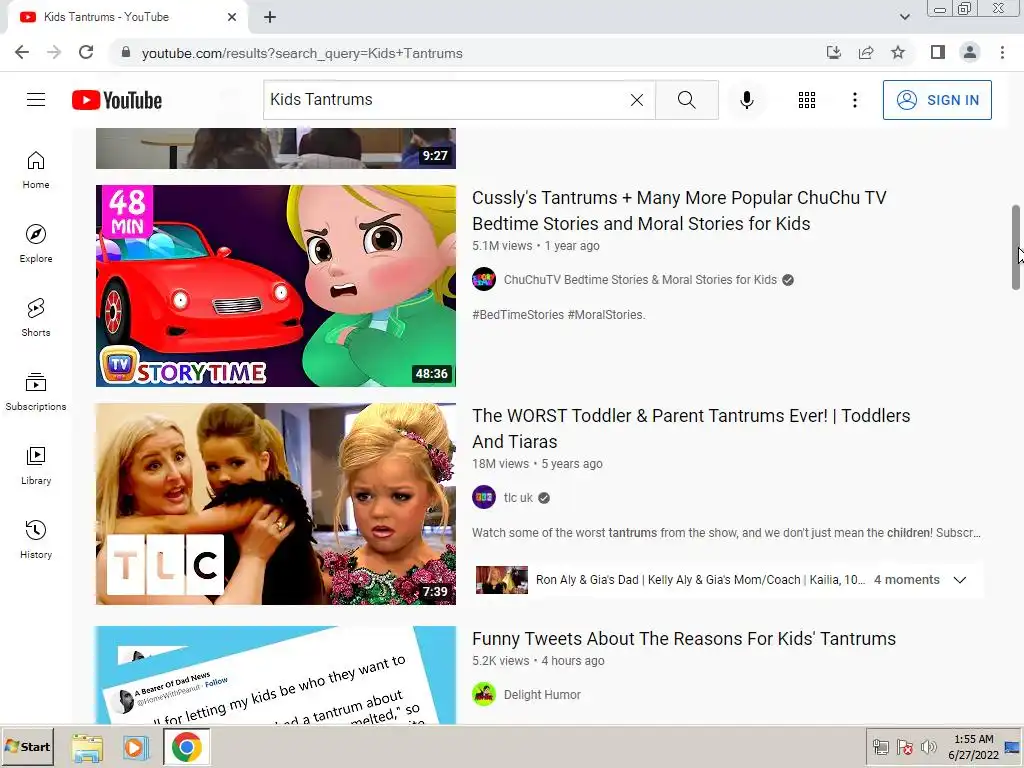Screen dimensions: 1024x768
Task: Go to the YouTube logo homepage
Action: (117, 100)
